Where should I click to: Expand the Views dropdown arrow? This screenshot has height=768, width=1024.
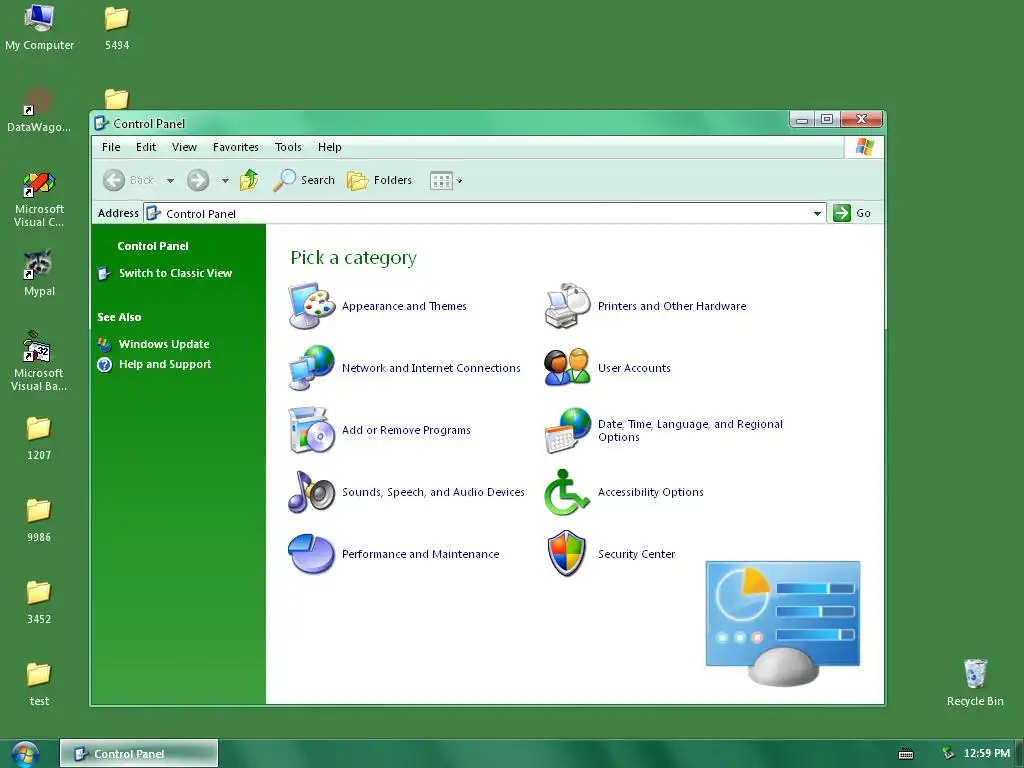(x=459, y=181)
